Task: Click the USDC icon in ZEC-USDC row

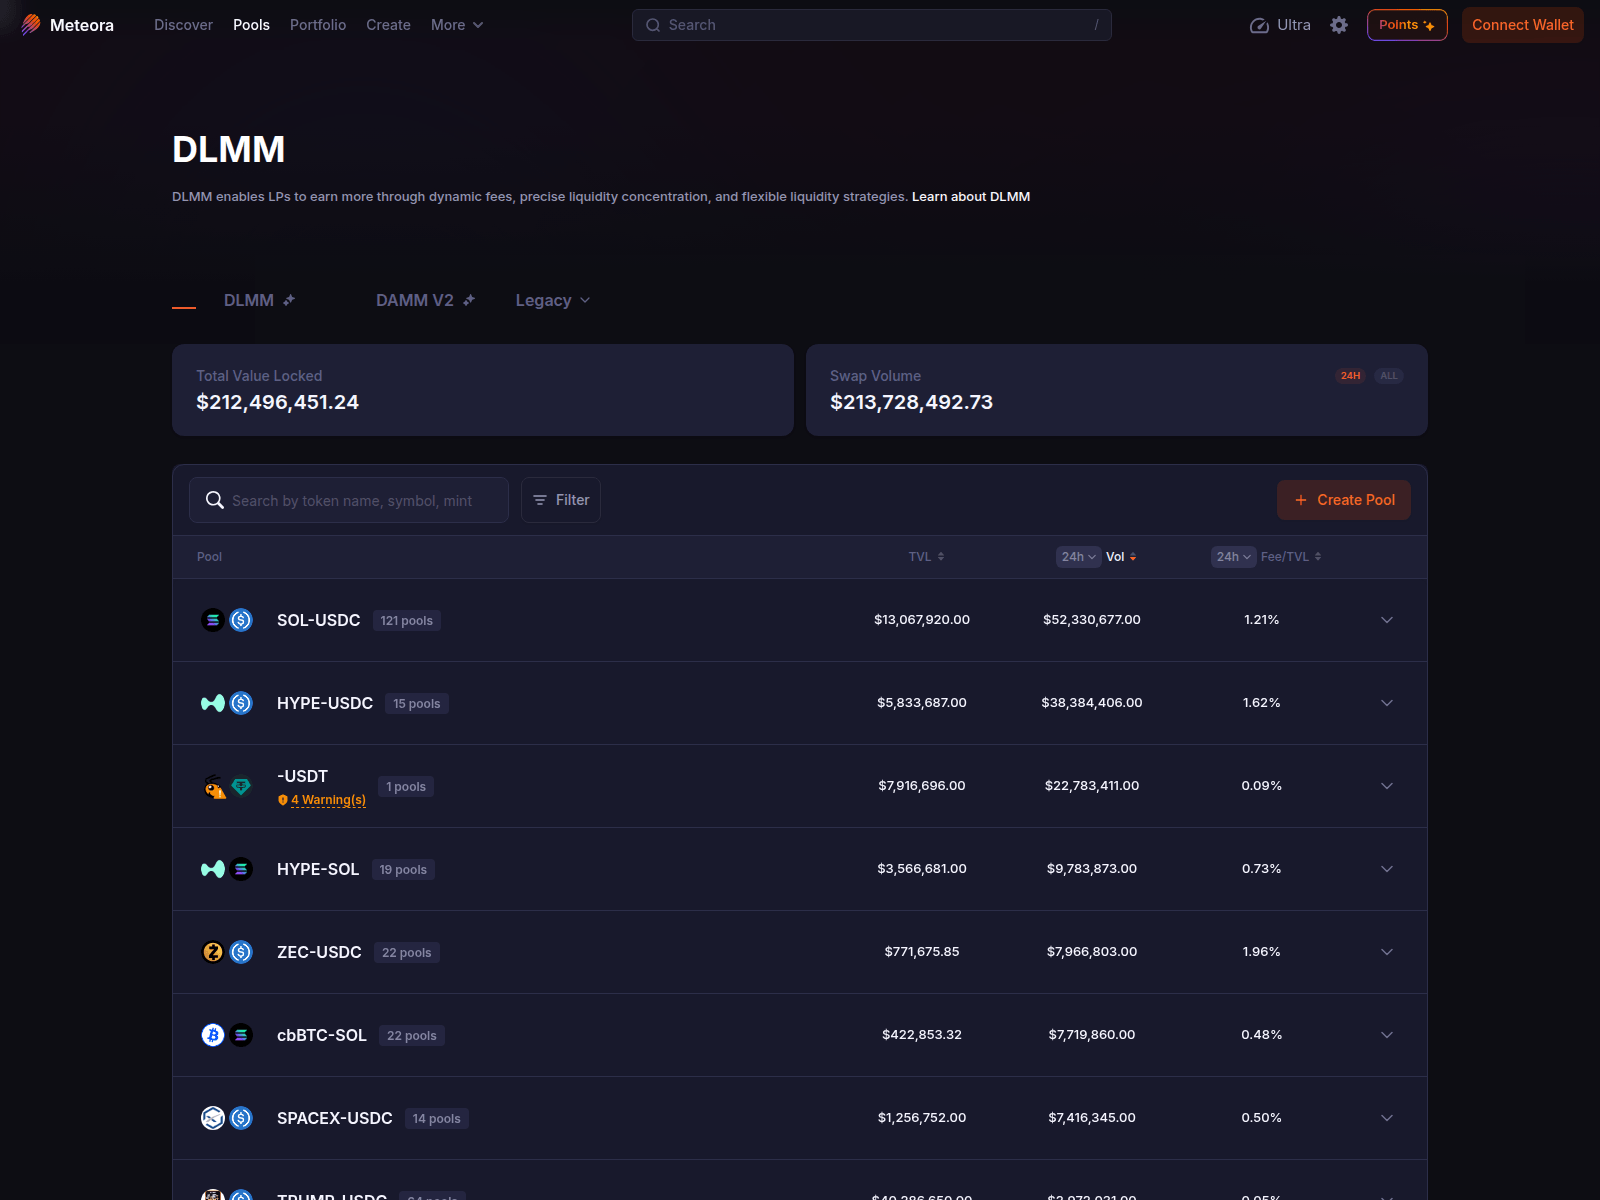Action: click(x=241, y=952)
